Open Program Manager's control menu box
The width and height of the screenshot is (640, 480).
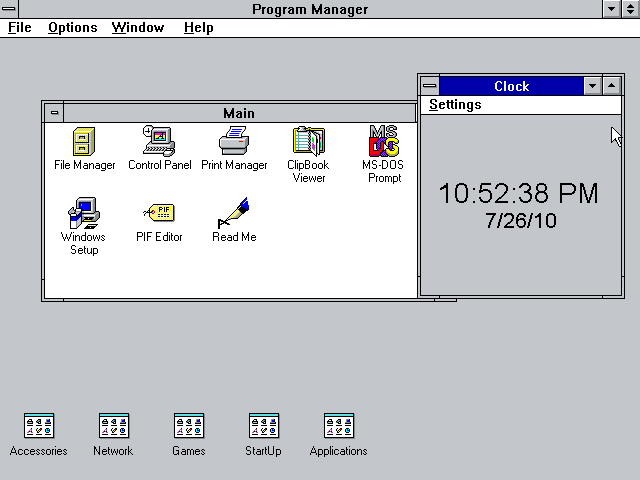[9, 9]
